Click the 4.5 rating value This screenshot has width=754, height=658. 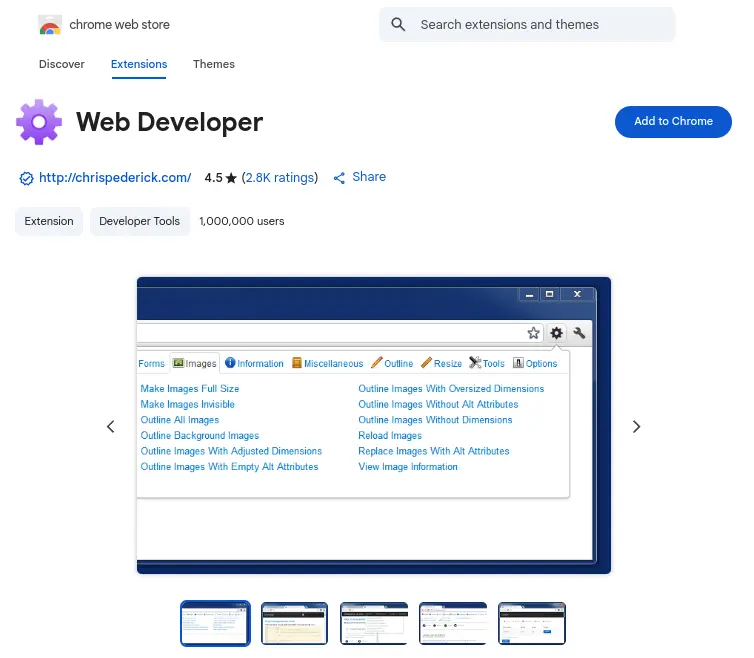click(213, 178)
